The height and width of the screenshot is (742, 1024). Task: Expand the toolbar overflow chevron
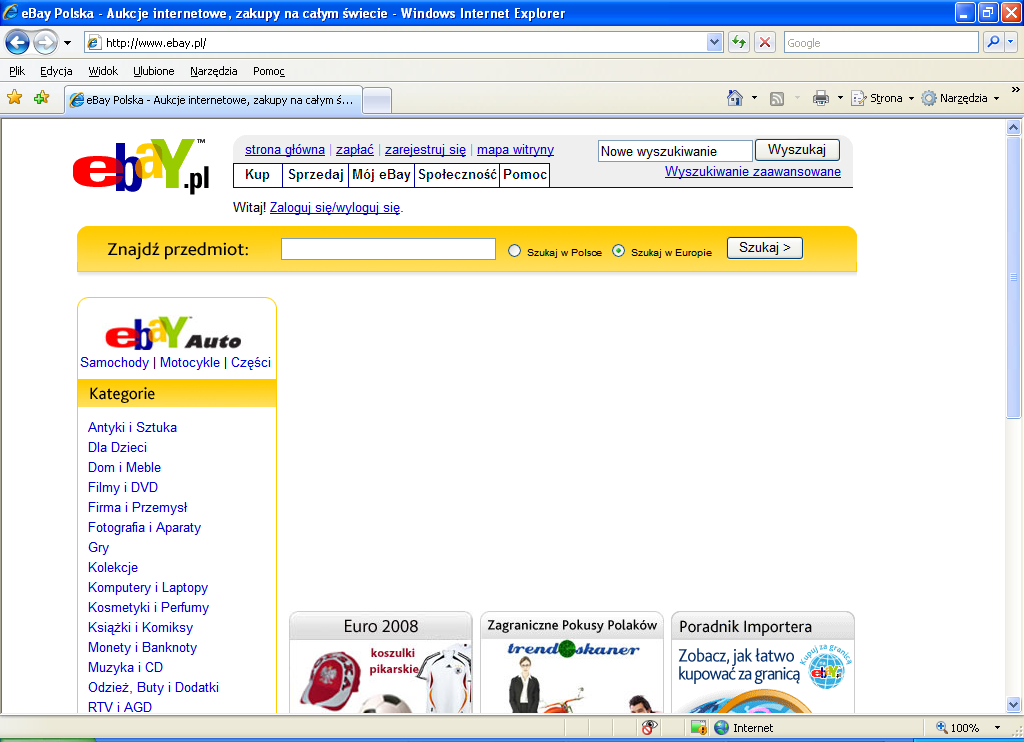click(x=1016, y=89)
